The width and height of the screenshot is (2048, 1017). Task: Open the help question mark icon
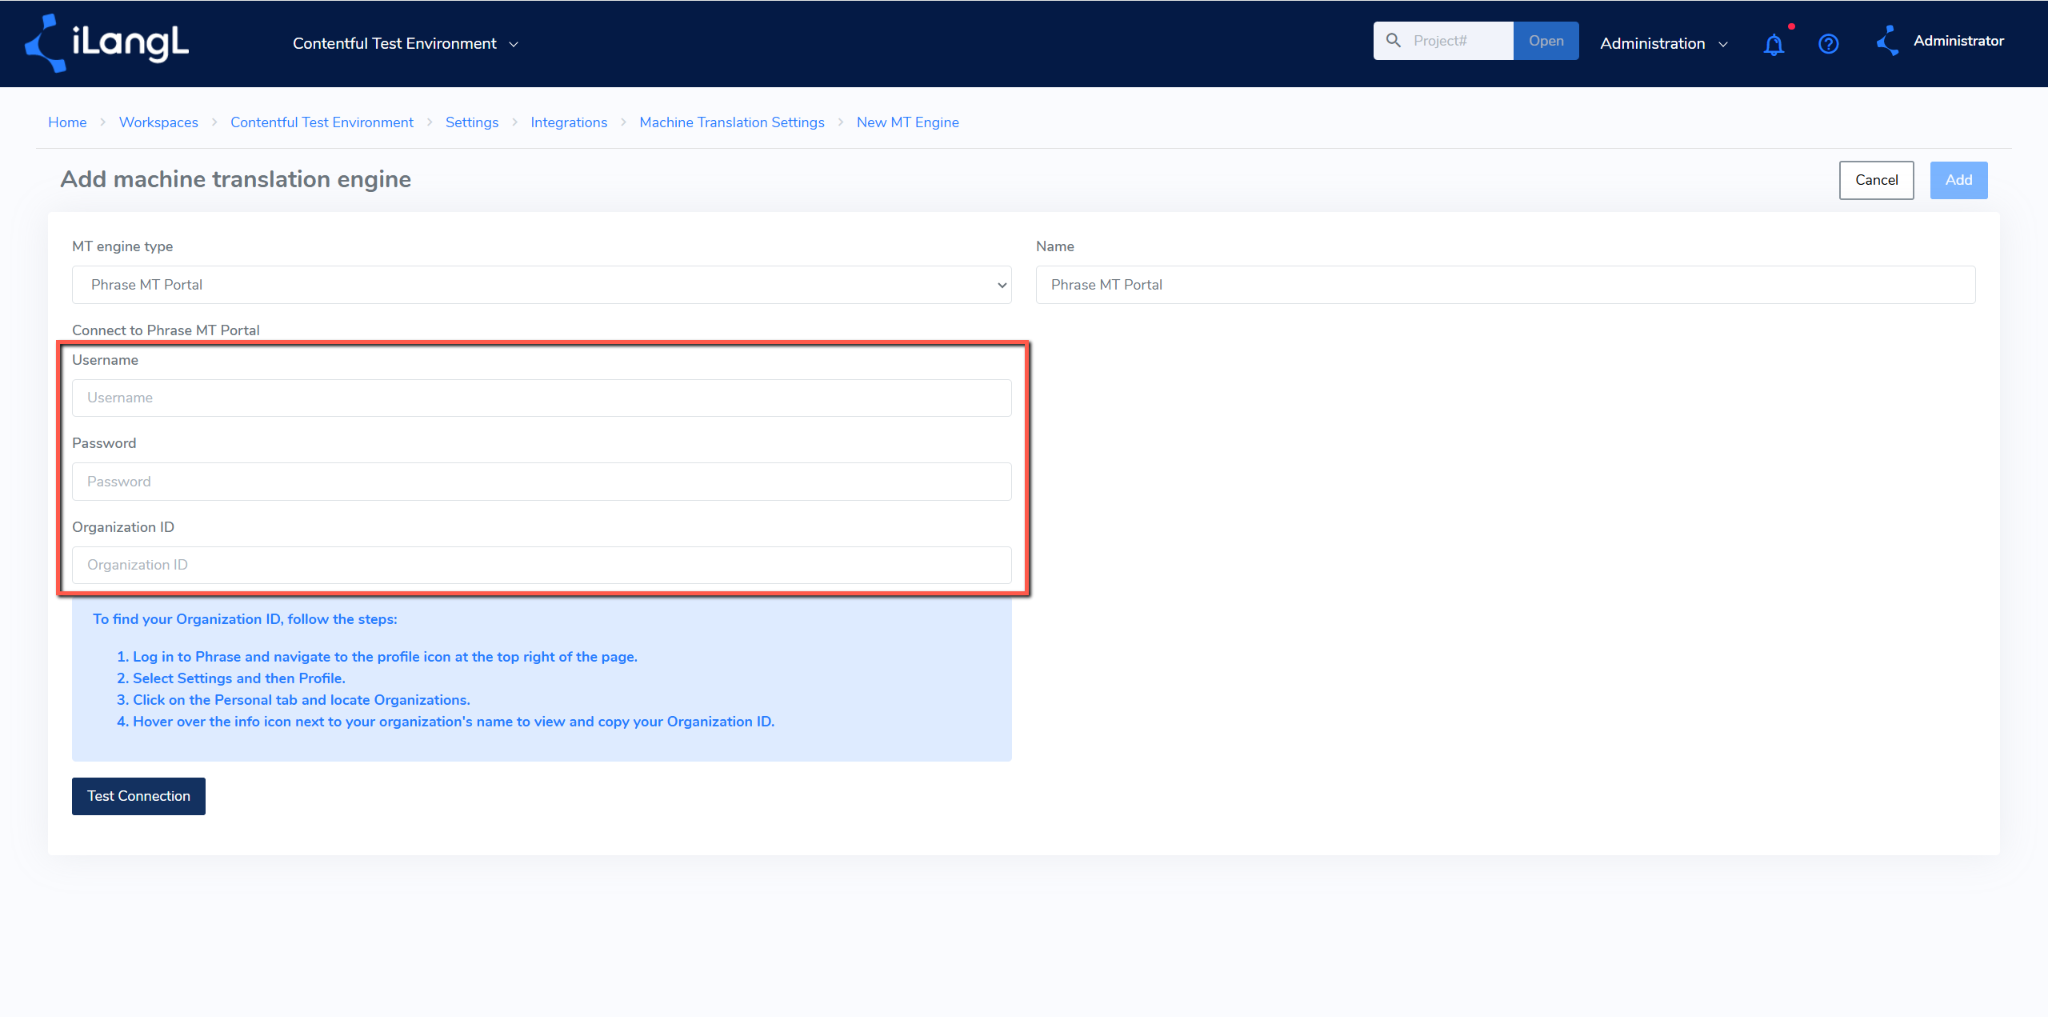[x=1828, y=44]
